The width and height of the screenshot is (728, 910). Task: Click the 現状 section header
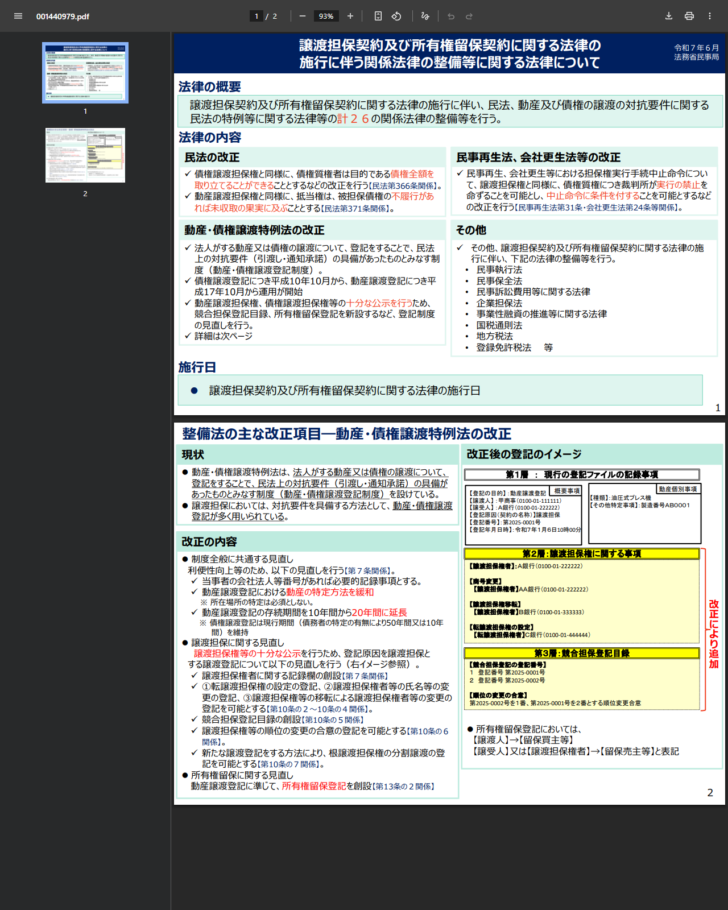click(193, 454)
